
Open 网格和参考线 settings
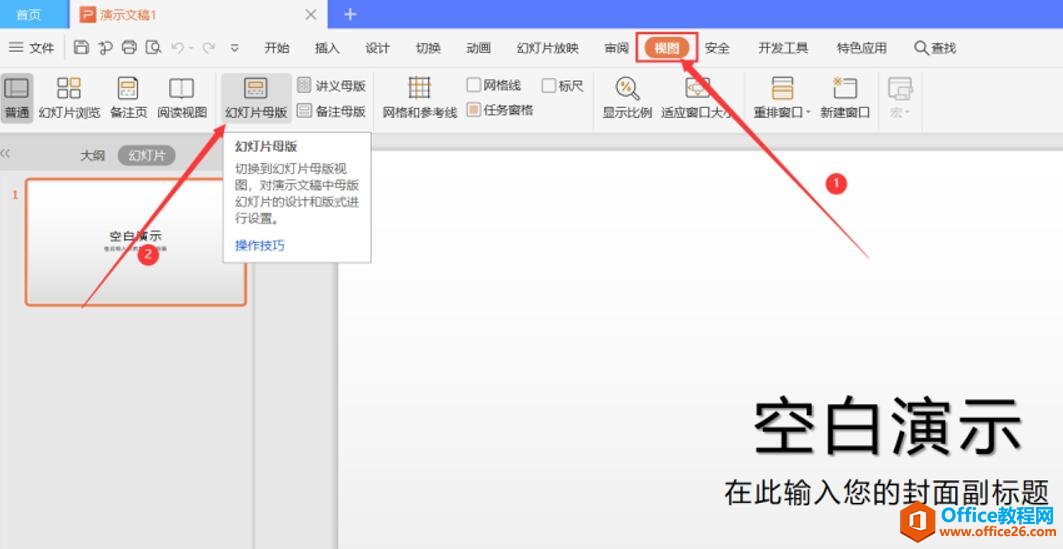(420, 98)
